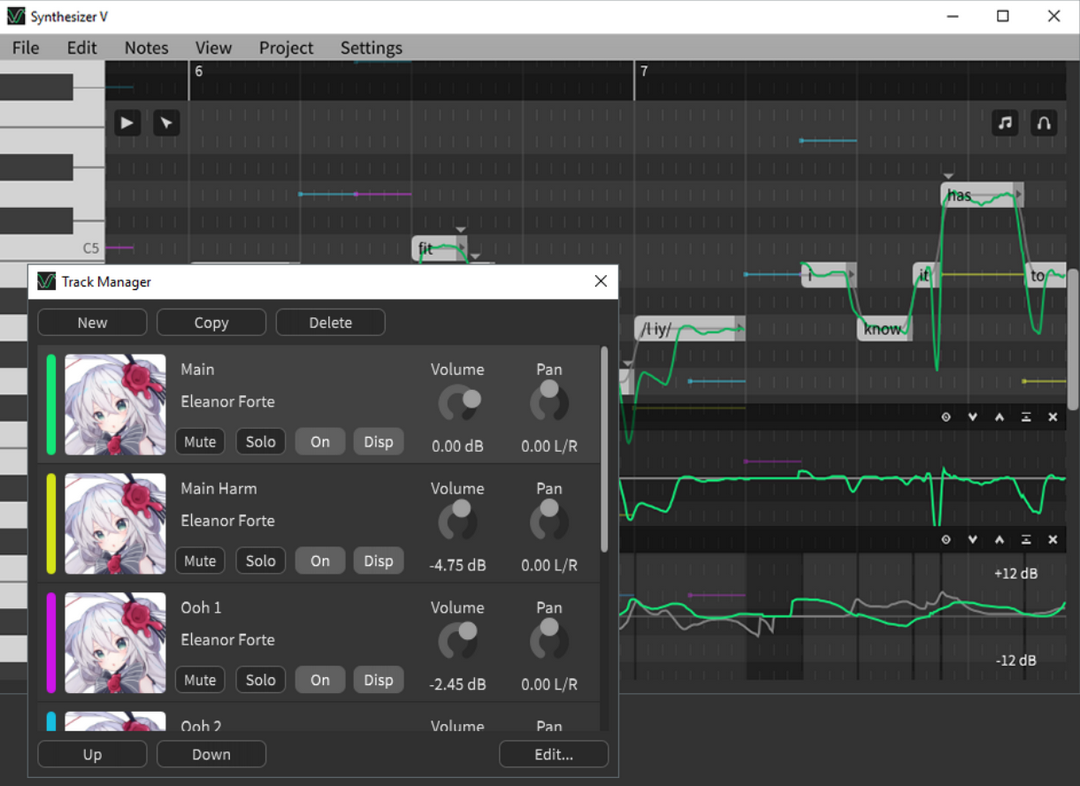Open the Edit... options in Track Manager
Viewport: 1080px width, 786px height.
553,754
